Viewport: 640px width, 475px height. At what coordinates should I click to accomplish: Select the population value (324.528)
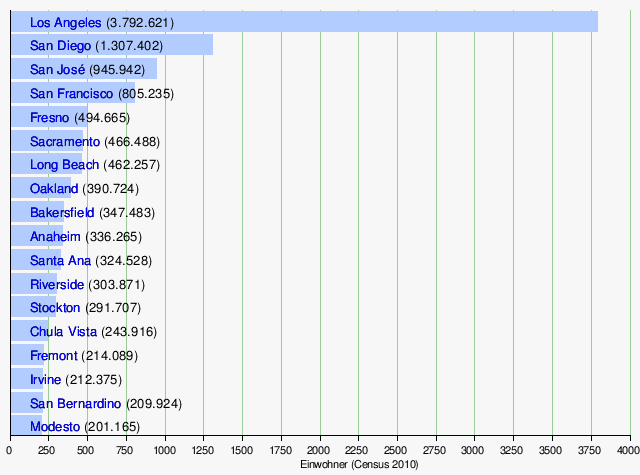tap(124, 260)
